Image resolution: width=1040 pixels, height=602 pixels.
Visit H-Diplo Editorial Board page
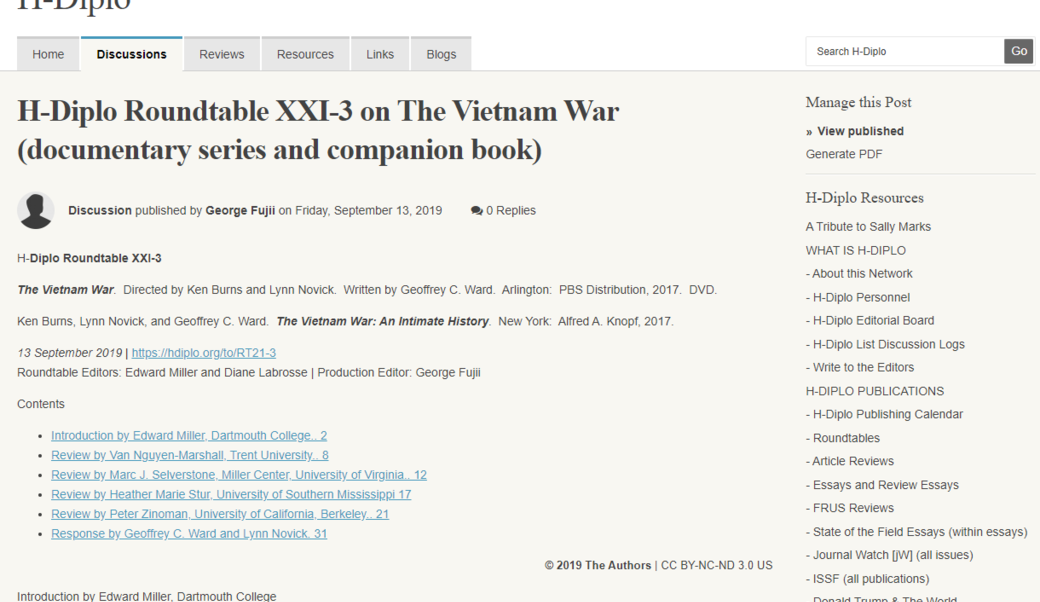873,320
